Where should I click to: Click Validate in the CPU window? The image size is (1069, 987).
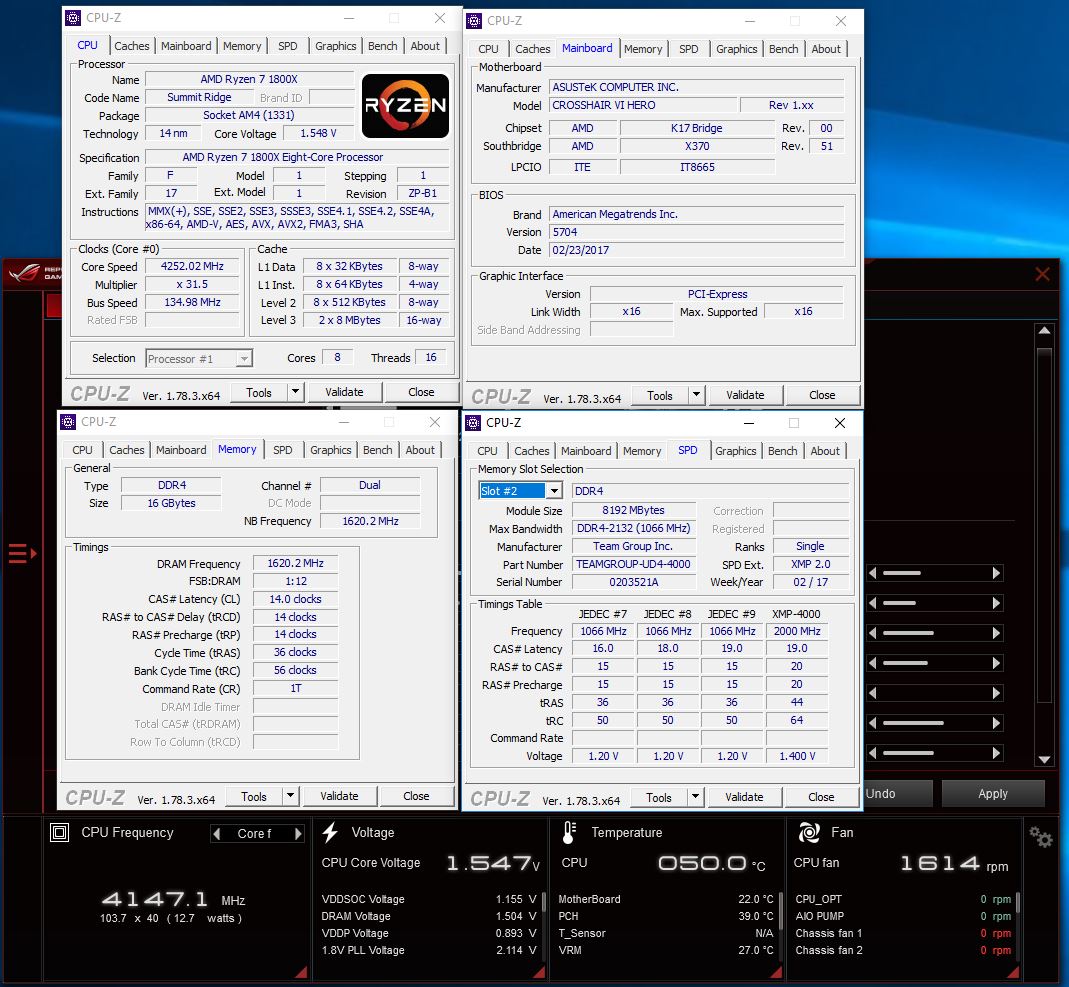click(x=344, y=392)
